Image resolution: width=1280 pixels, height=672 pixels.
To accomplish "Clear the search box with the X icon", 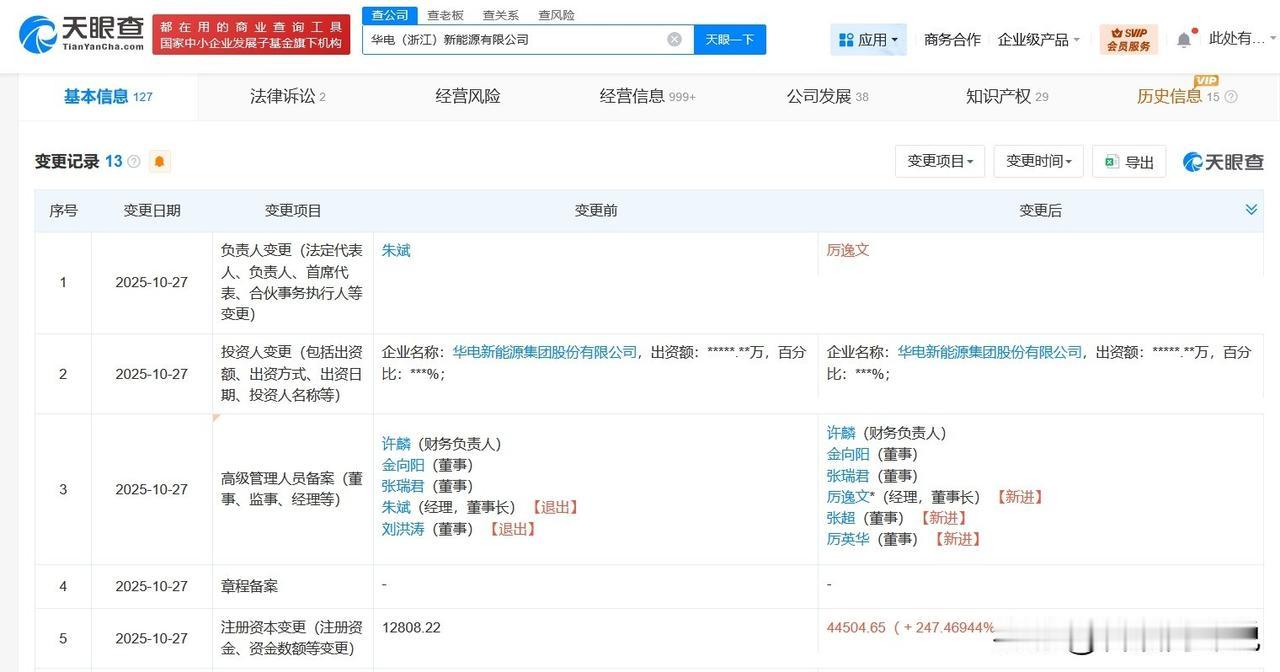I will click(x=675, y=39).
